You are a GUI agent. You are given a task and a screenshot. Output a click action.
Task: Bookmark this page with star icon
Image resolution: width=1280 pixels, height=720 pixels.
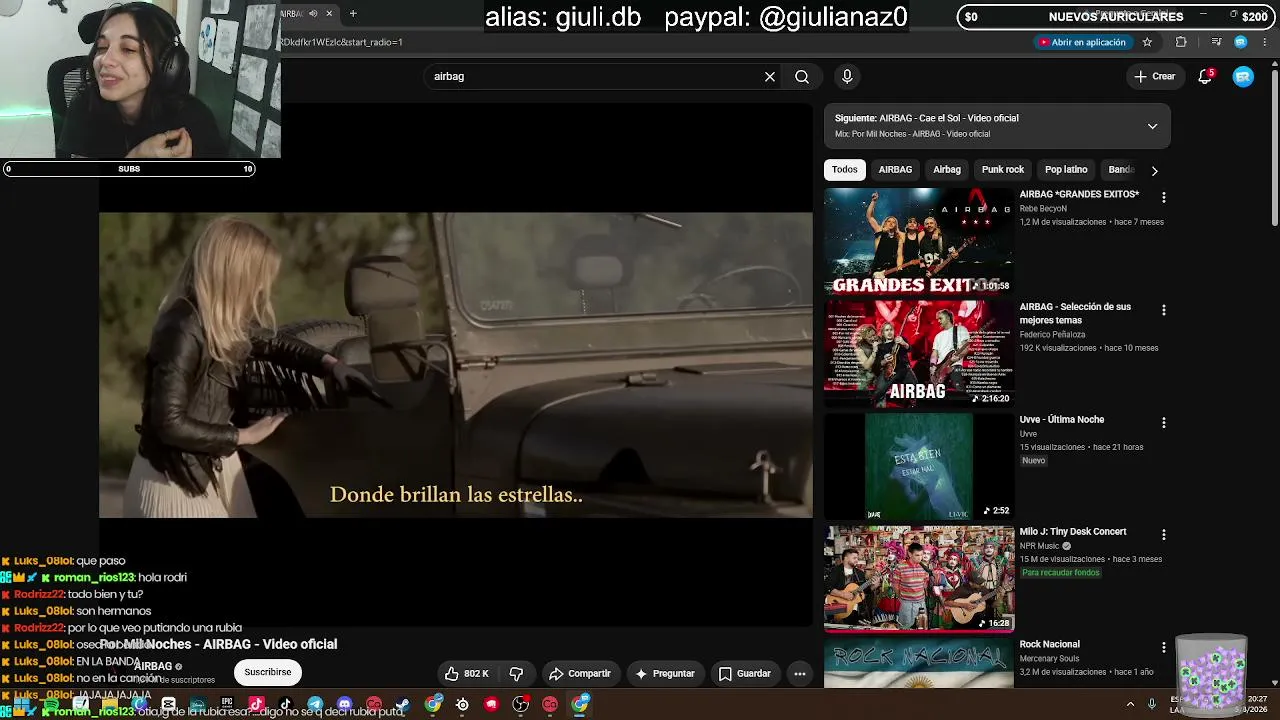[x=1147, y=42]
